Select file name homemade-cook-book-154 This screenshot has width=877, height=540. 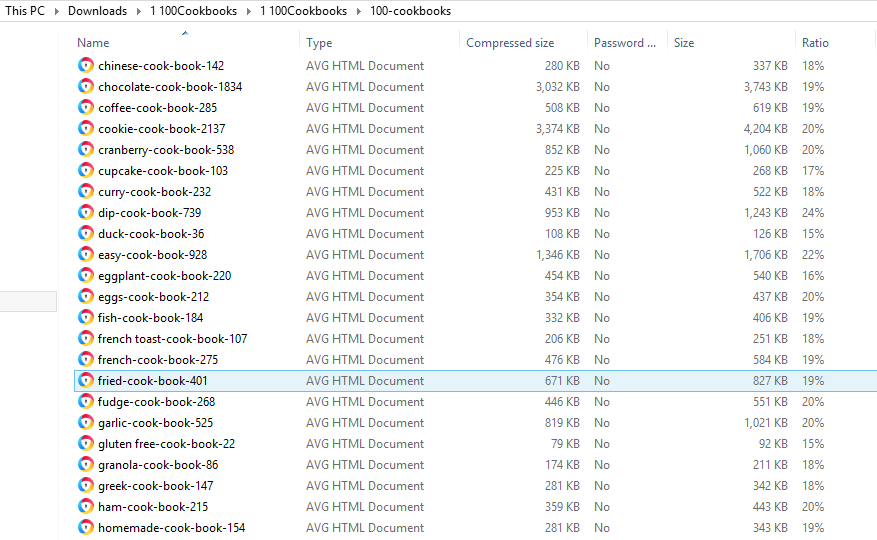[172, 528]
